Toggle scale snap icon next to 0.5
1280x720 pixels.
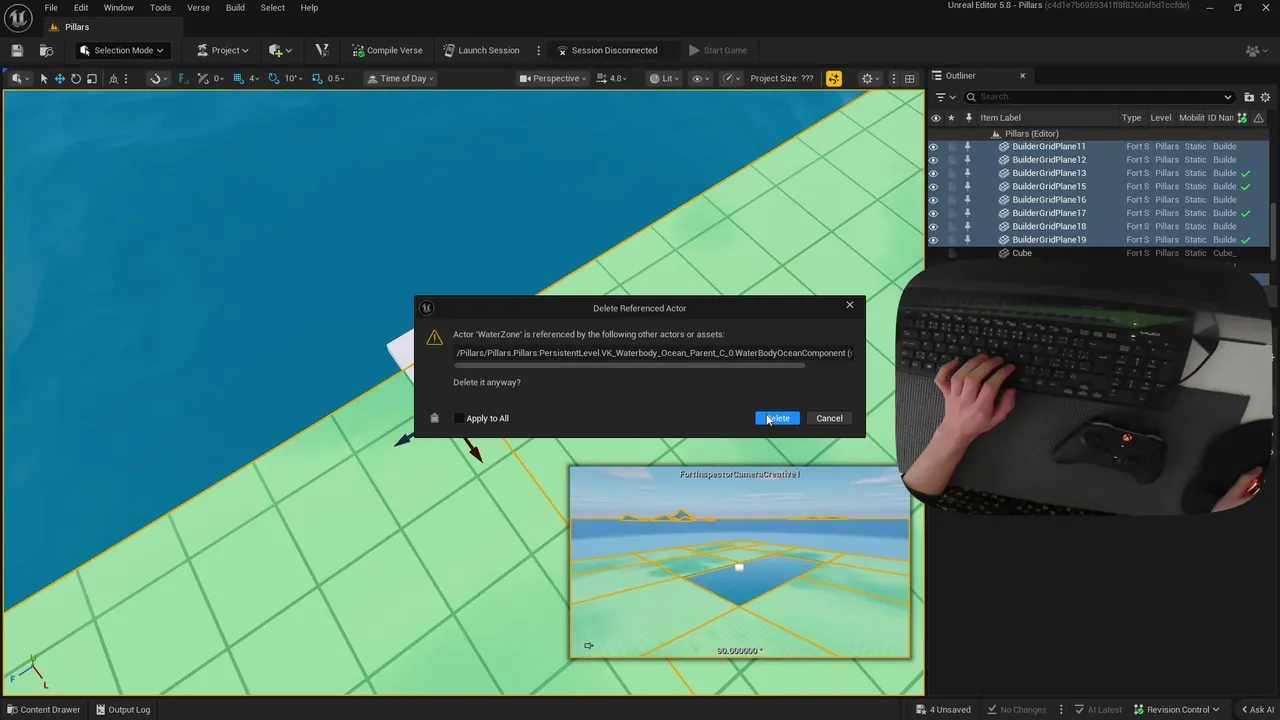[x=318, y=78]
